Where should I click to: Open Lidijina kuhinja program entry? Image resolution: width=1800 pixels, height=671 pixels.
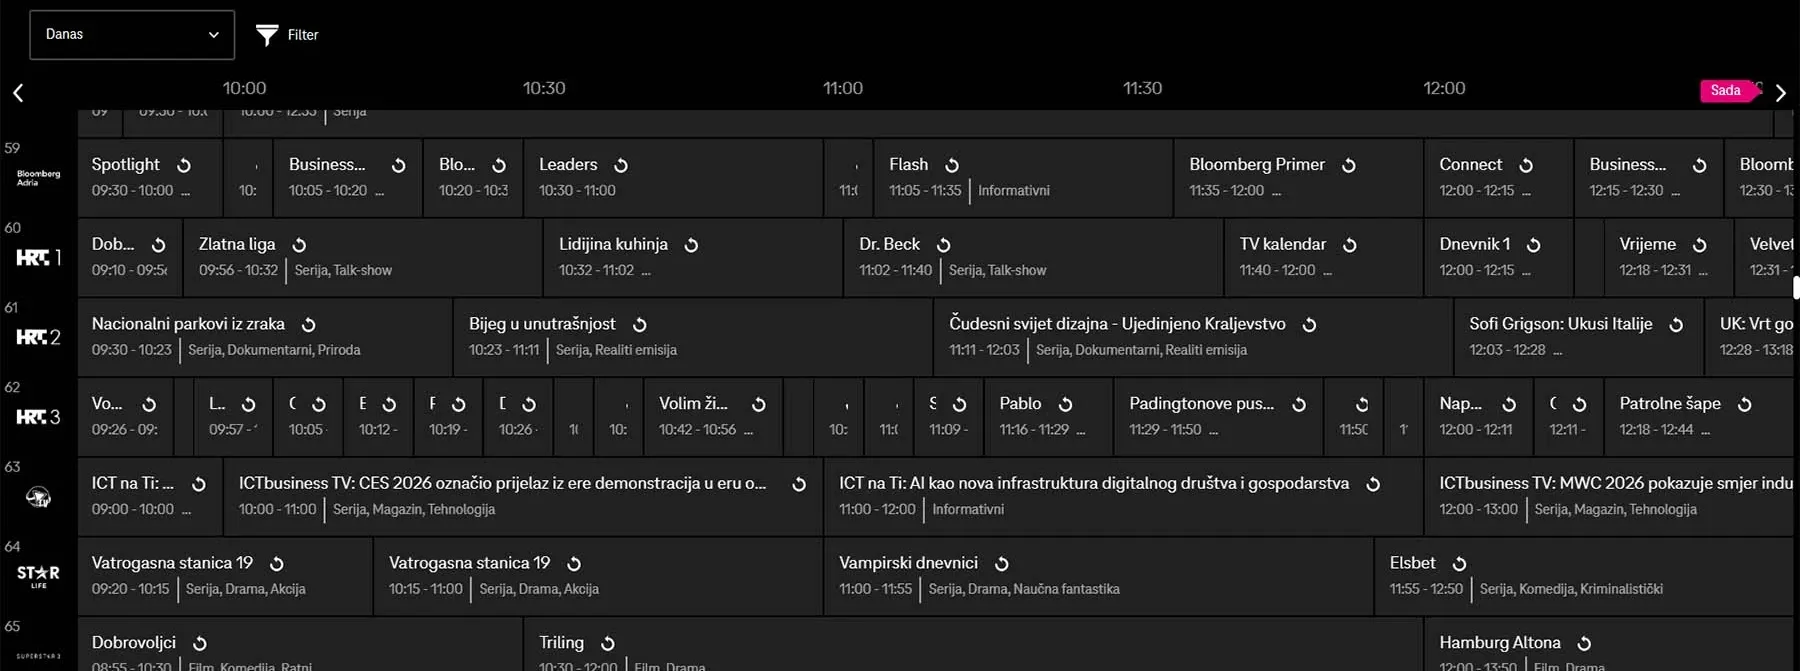(x=693, y=258)
